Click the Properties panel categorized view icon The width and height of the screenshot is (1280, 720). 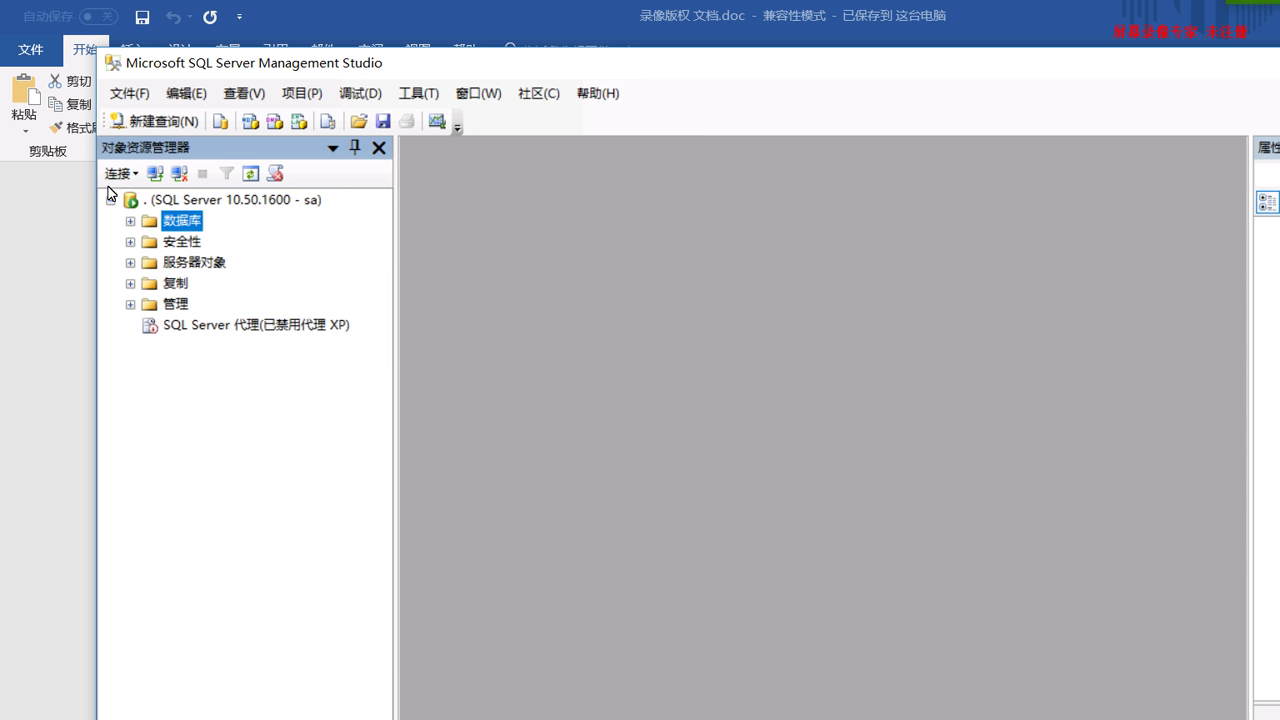coord(1267,202)
